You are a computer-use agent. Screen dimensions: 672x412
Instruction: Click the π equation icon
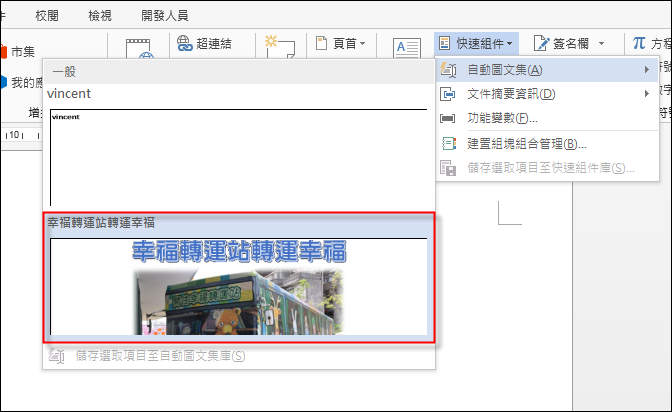639,43
